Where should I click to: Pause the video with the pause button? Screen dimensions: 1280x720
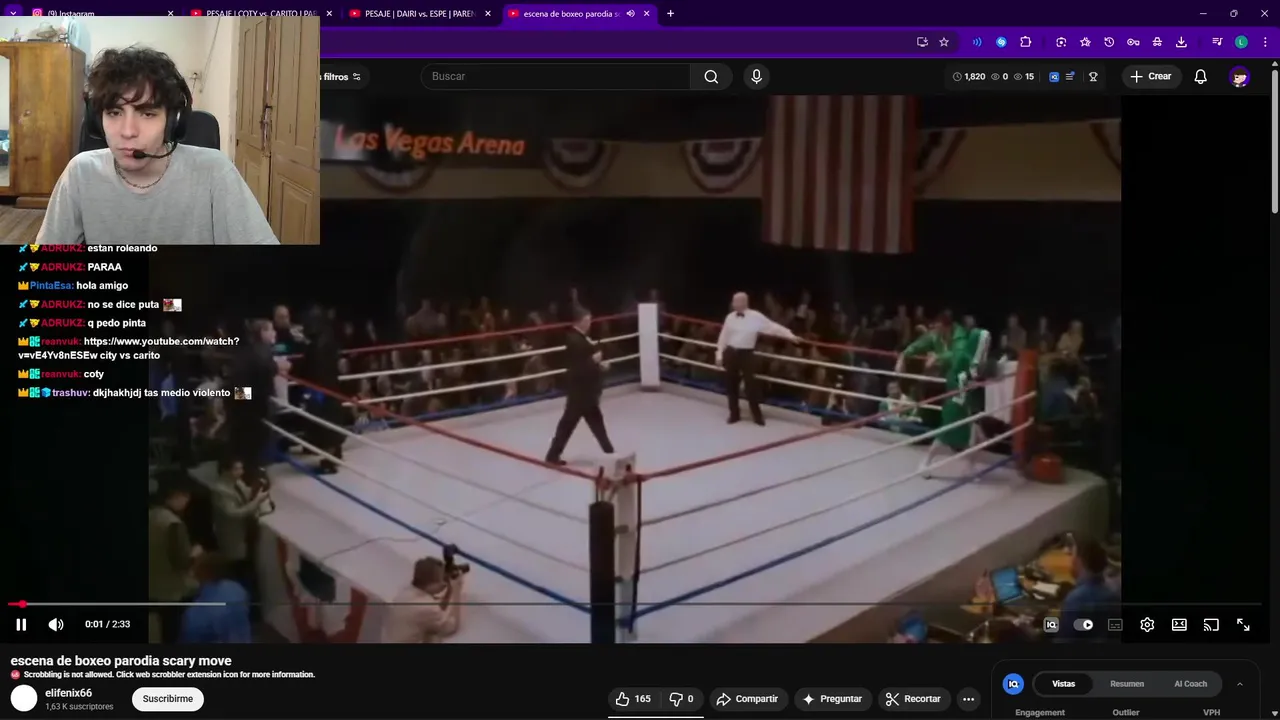click(x=21, y=624)
